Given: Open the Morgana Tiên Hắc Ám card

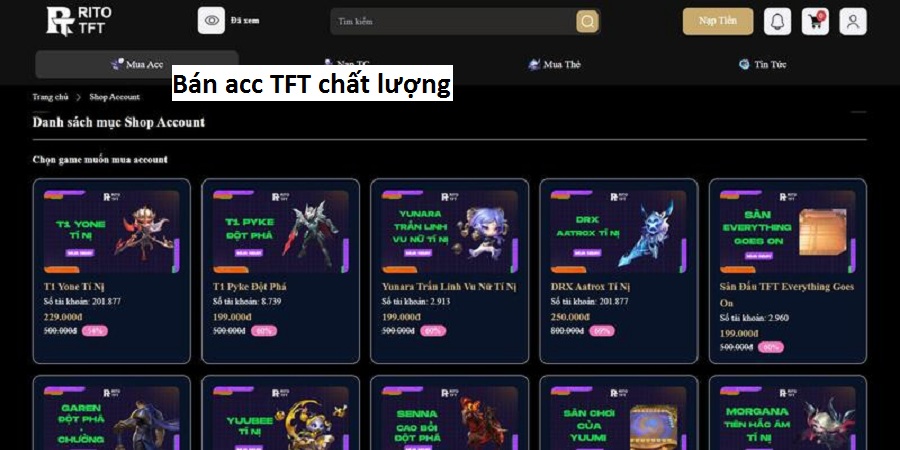Looking at the screenshot, I should coord(788,413).
